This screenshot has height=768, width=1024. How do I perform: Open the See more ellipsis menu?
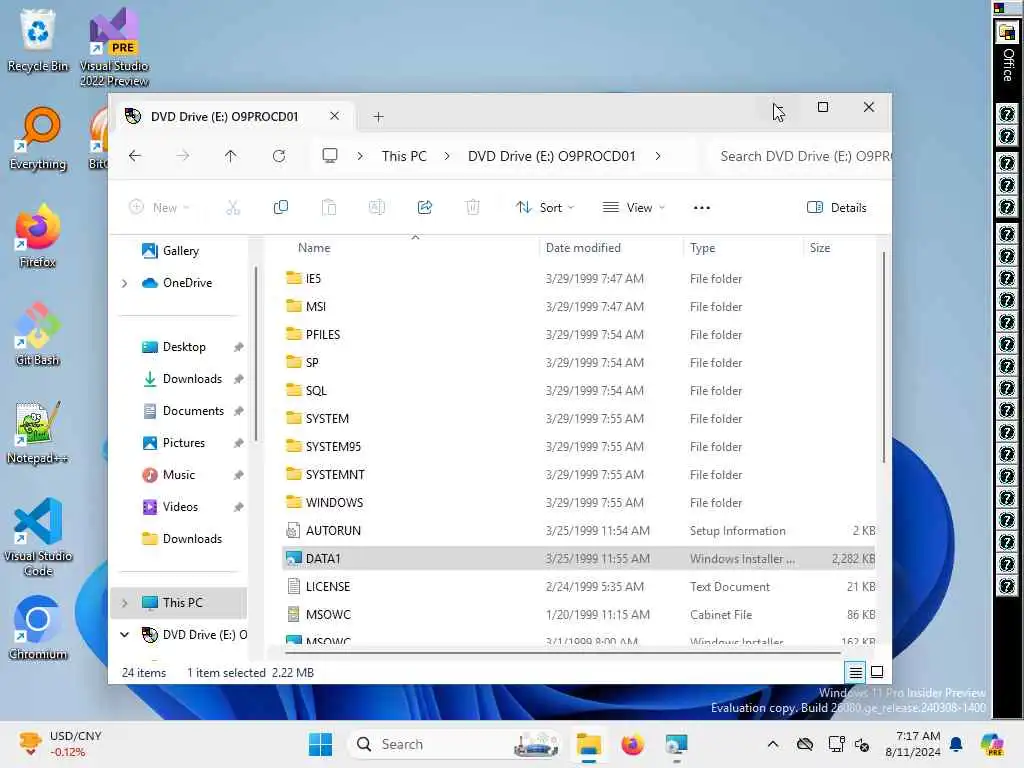(x=701, y=208)
